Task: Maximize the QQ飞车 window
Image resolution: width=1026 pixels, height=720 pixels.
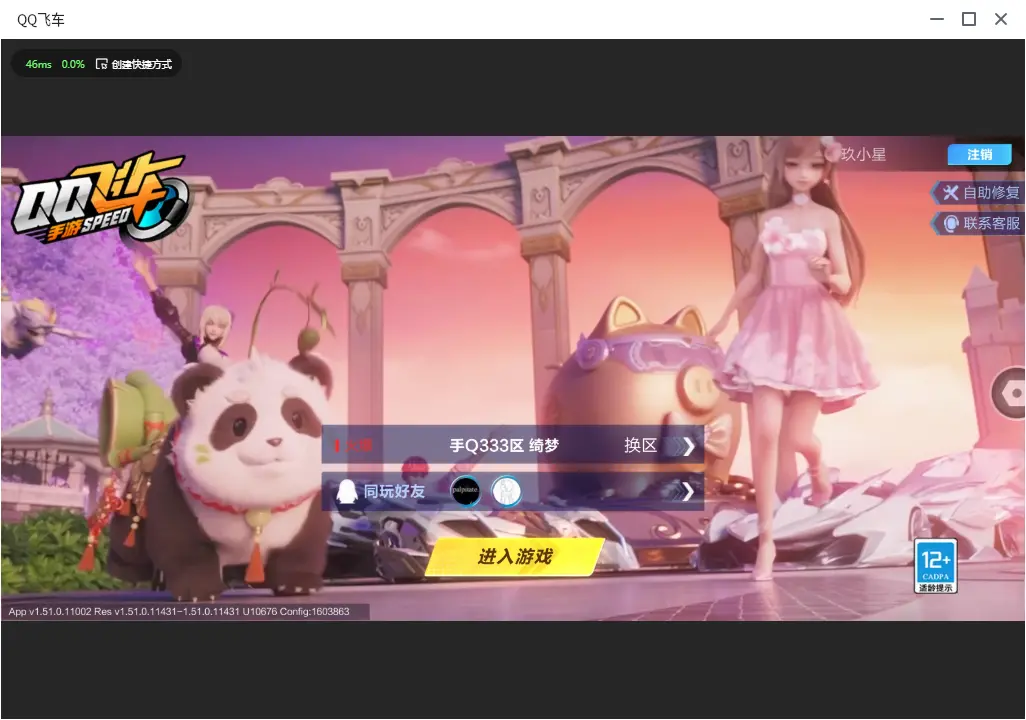Action: point(969,19)
